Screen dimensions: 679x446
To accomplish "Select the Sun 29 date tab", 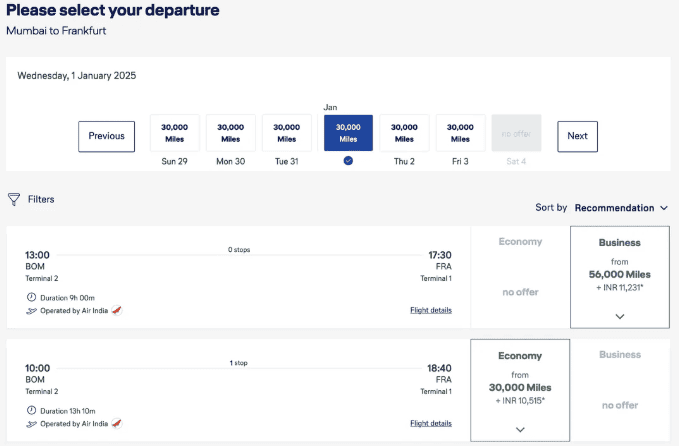I will pos(175,134).
